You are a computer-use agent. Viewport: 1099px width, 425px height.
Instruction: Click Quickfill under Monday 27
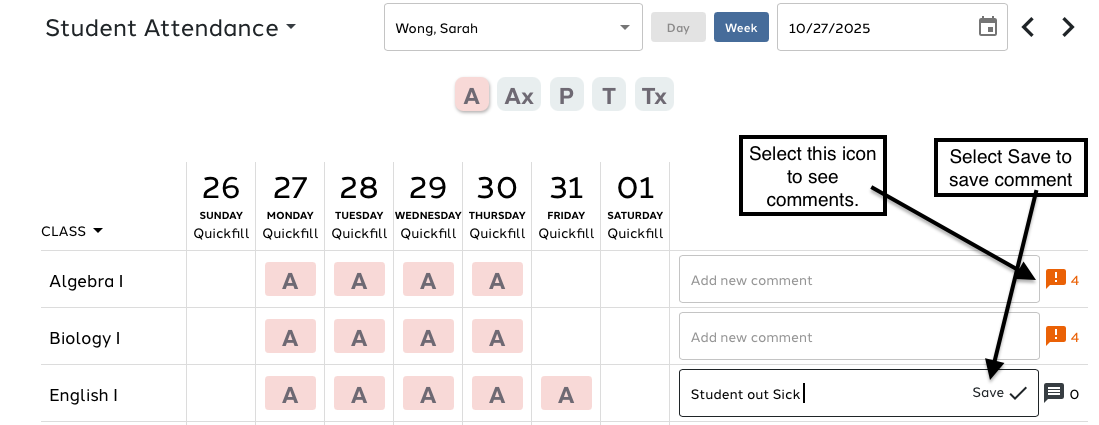[x=290, y=233]
